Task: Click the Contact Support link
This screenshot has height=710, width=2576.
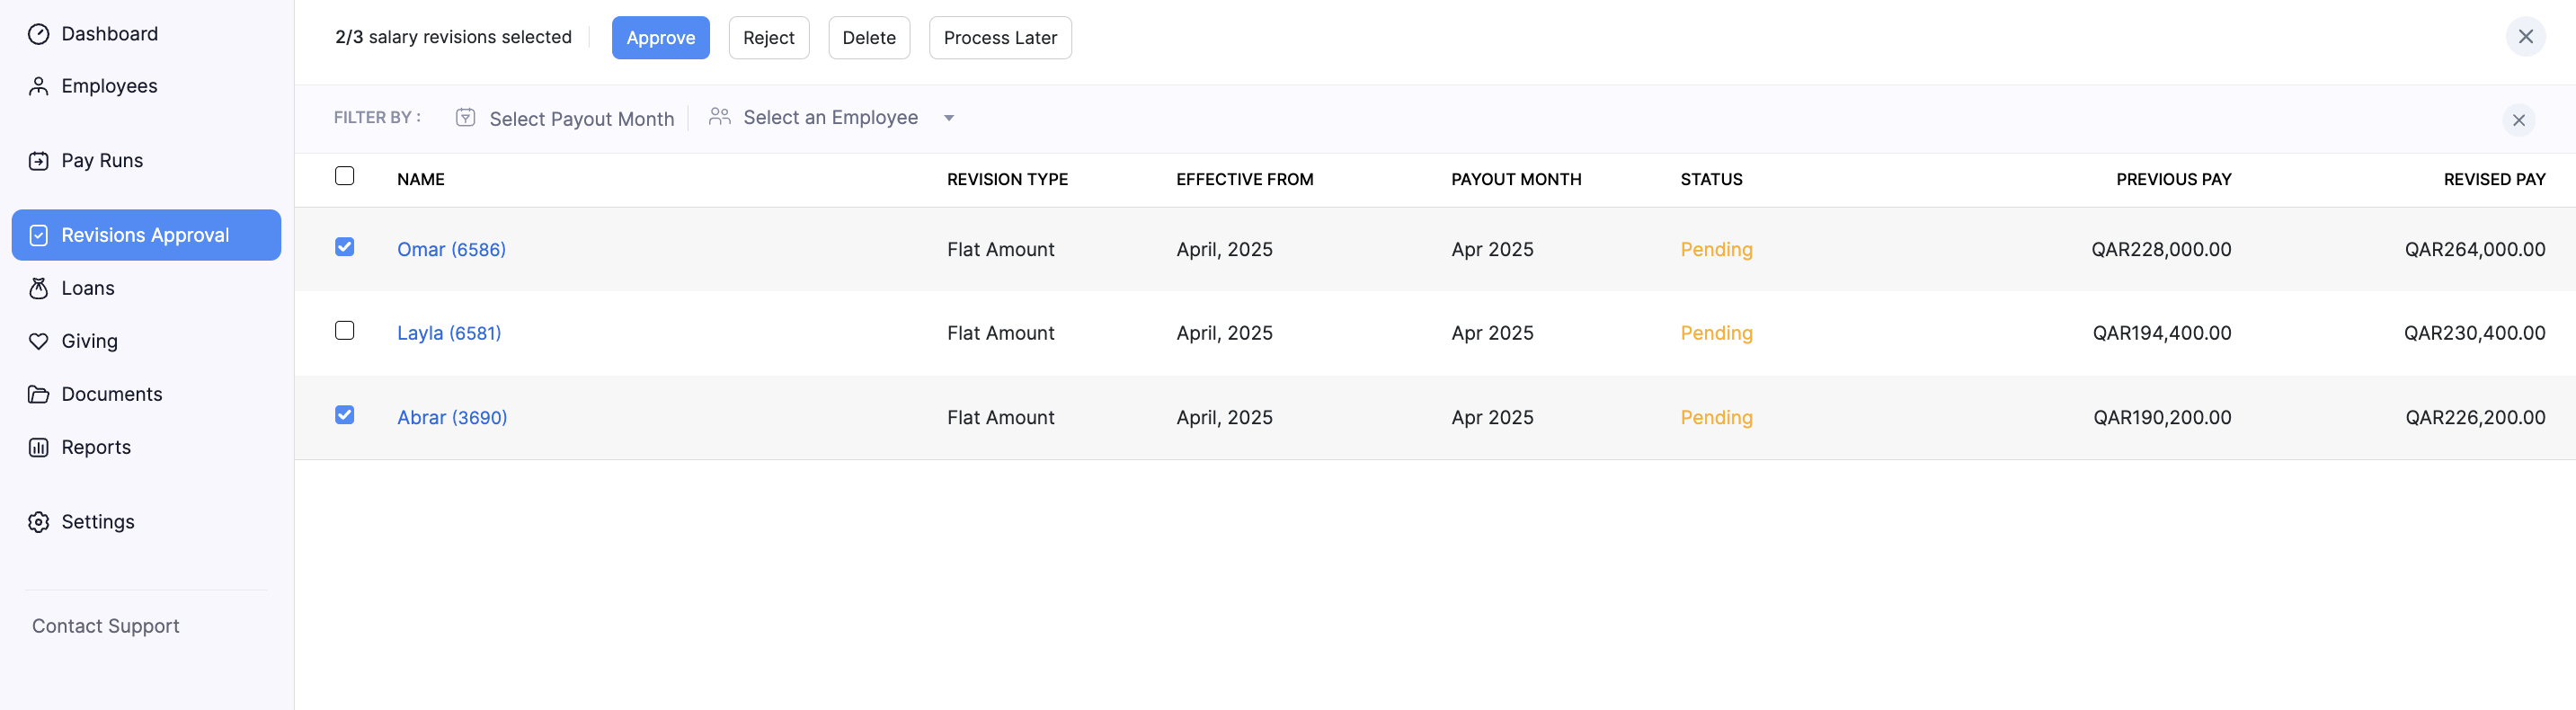Action: 106,626
